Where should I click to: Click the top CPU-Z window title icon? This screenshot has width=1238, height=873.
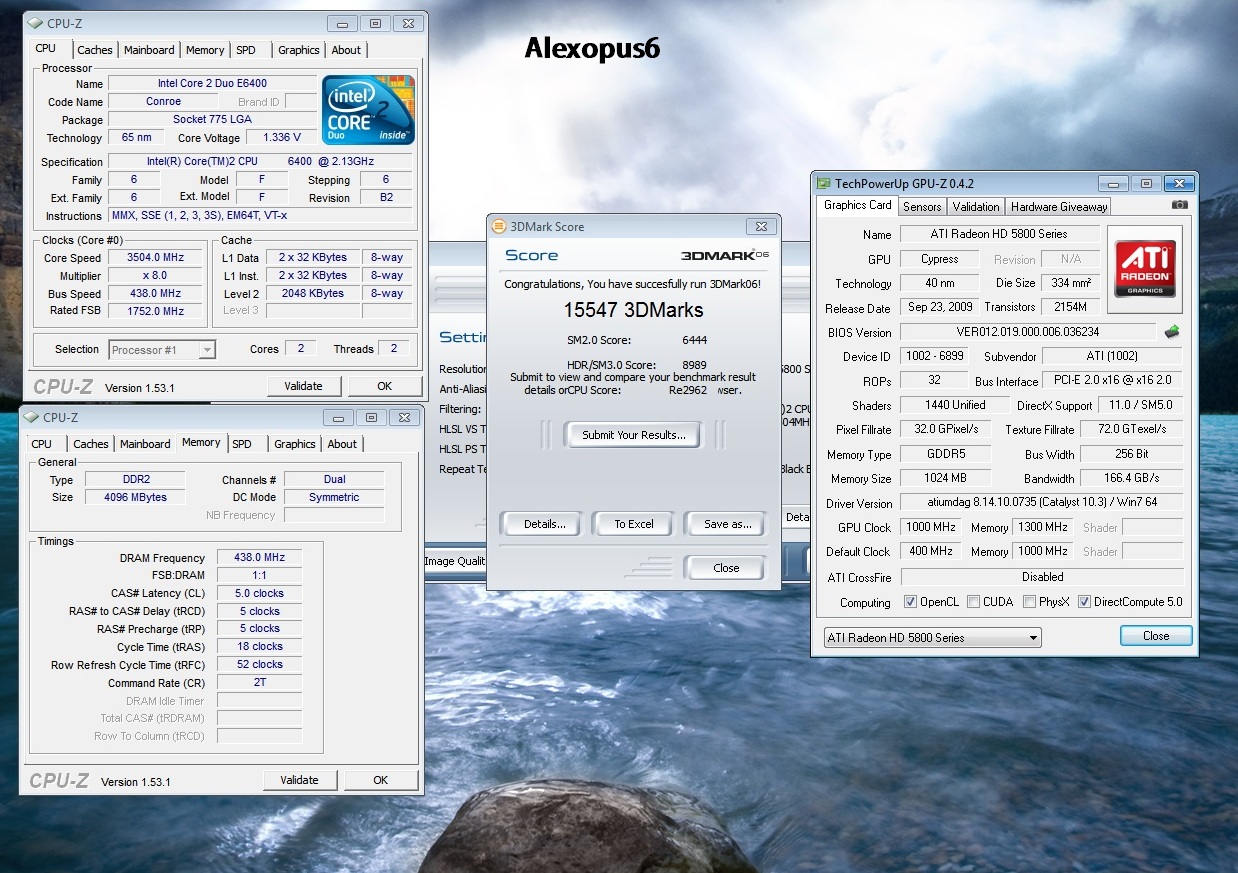[x=33, y=23]
